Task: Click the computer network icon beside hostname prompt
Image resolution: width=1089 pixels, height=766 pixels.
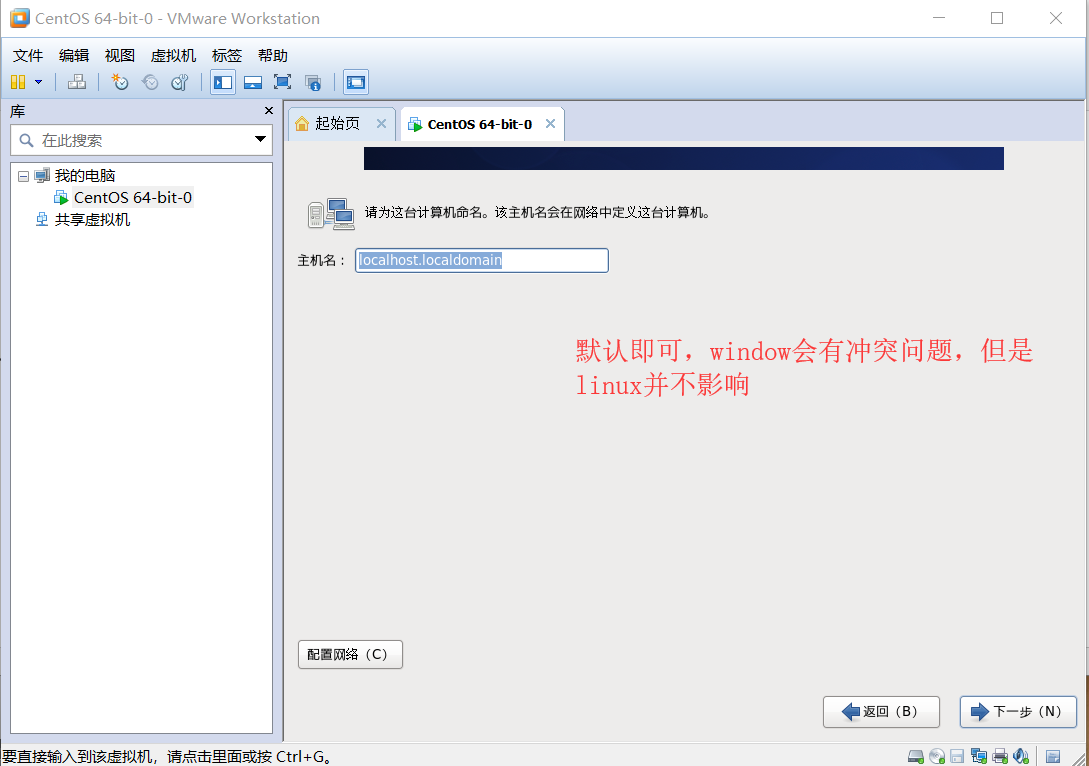Action: [x=331, y=214]
